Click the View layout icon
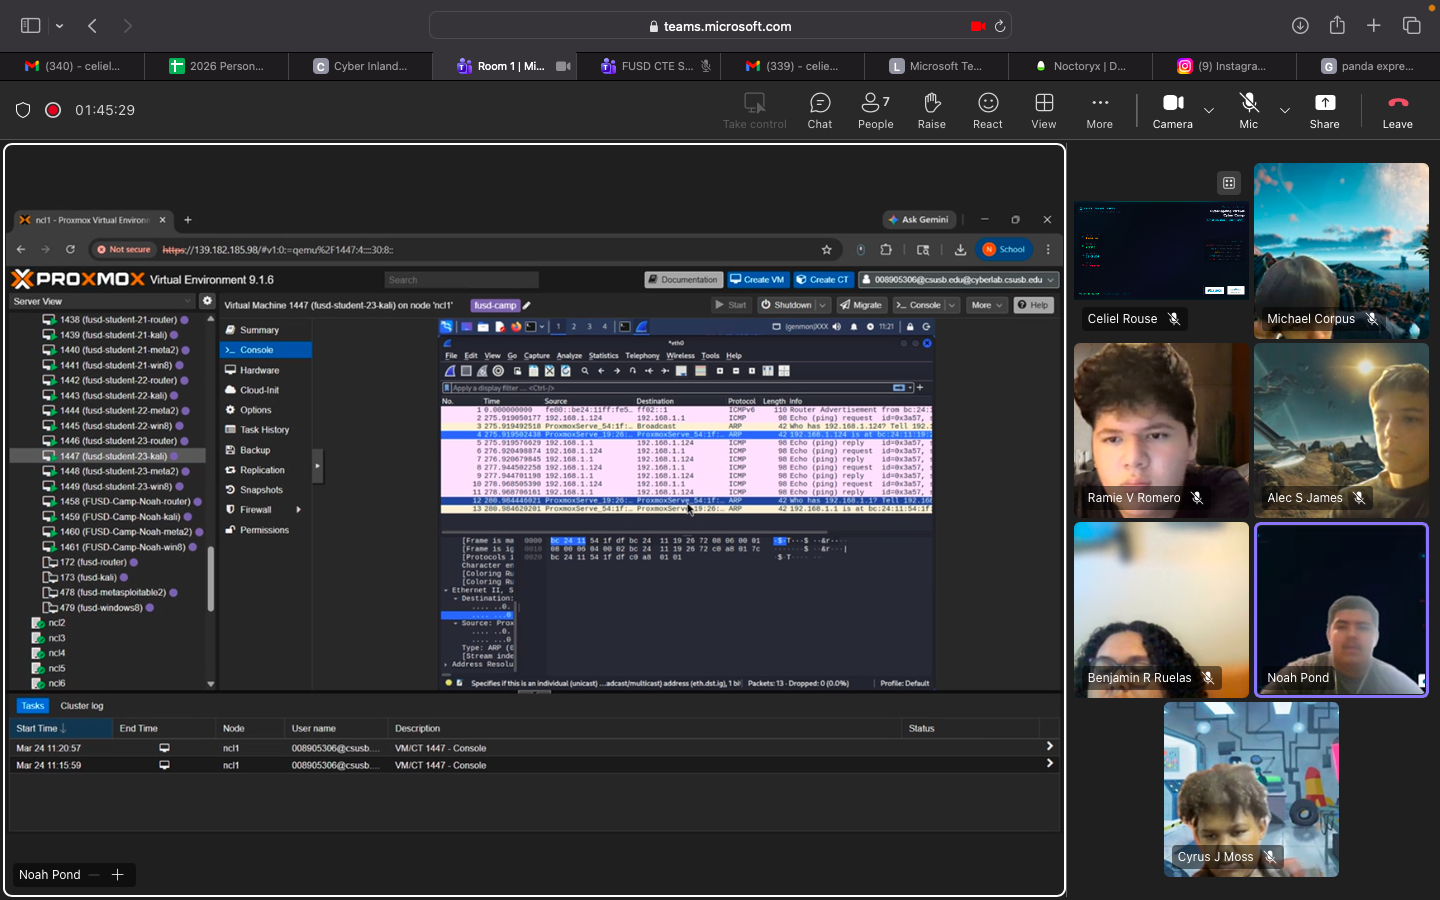This screenshot has width=1440, height=900. (1043, 110)
